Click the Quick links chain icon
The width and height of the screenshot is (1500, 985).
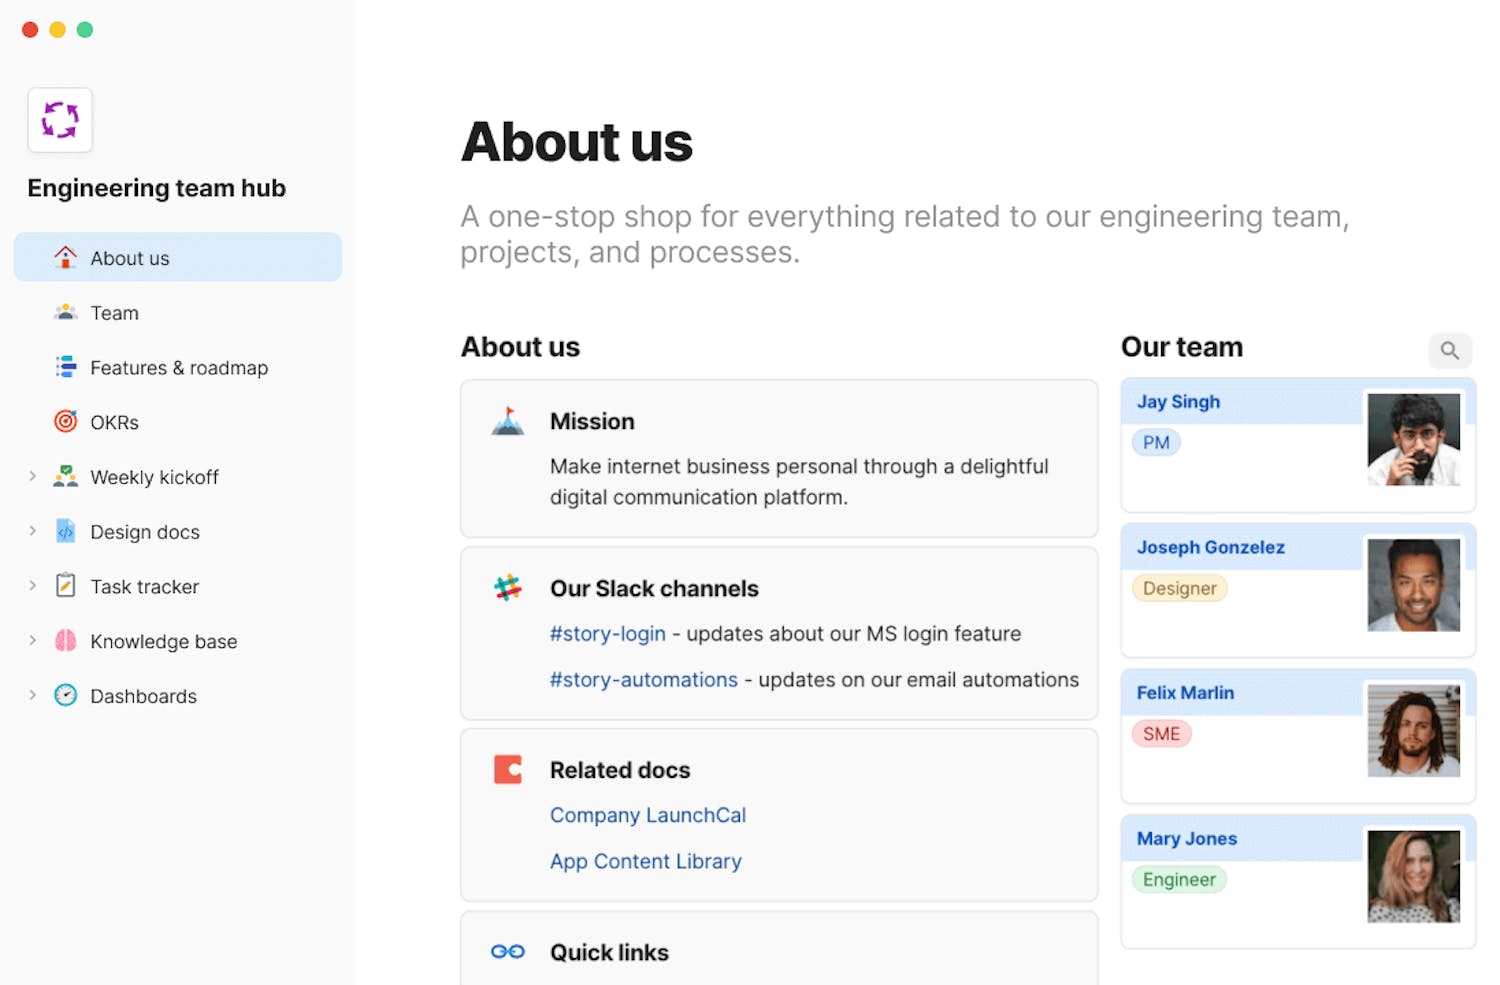[508, 952]
